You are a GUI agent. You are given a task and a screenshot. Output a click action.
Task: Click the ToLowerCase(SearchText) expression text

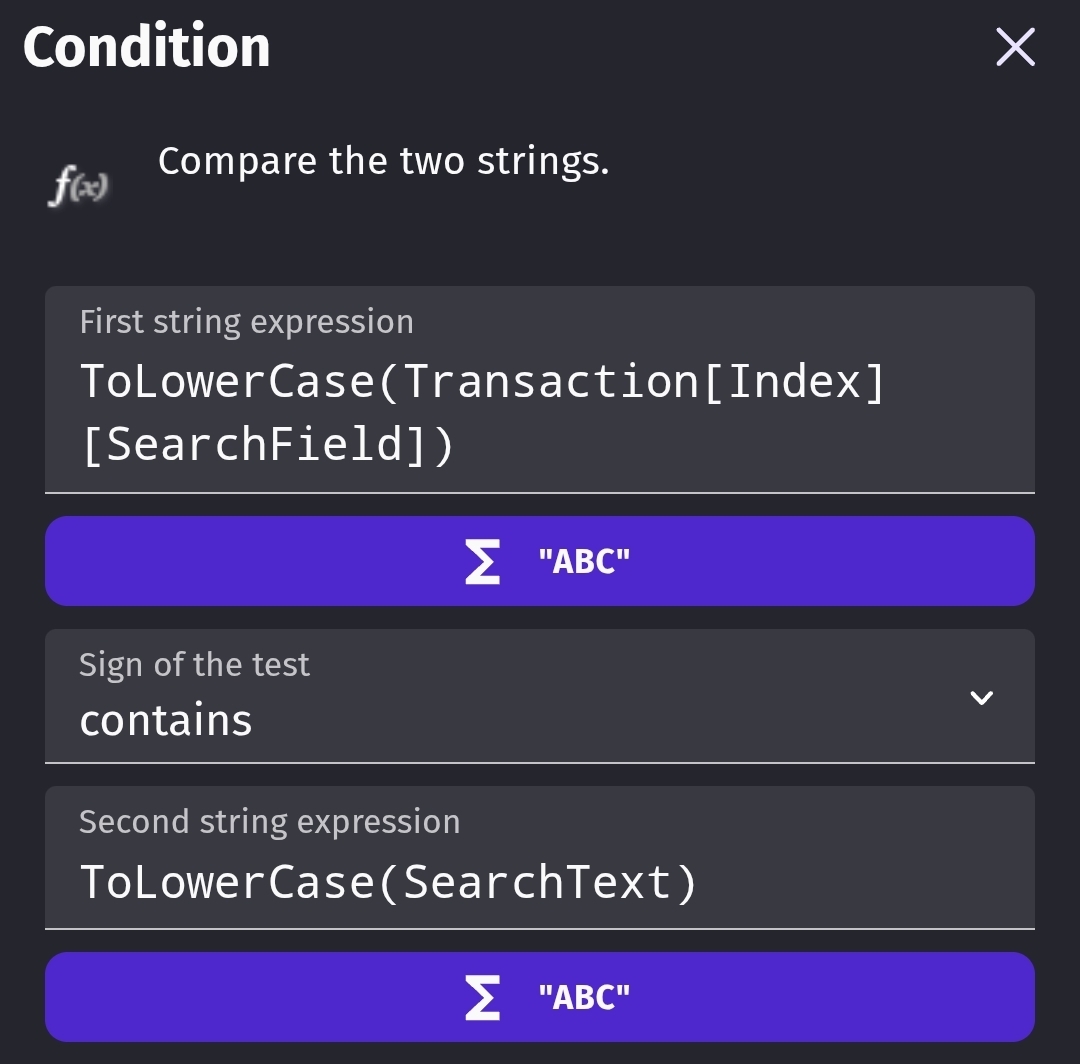(387, 882)
